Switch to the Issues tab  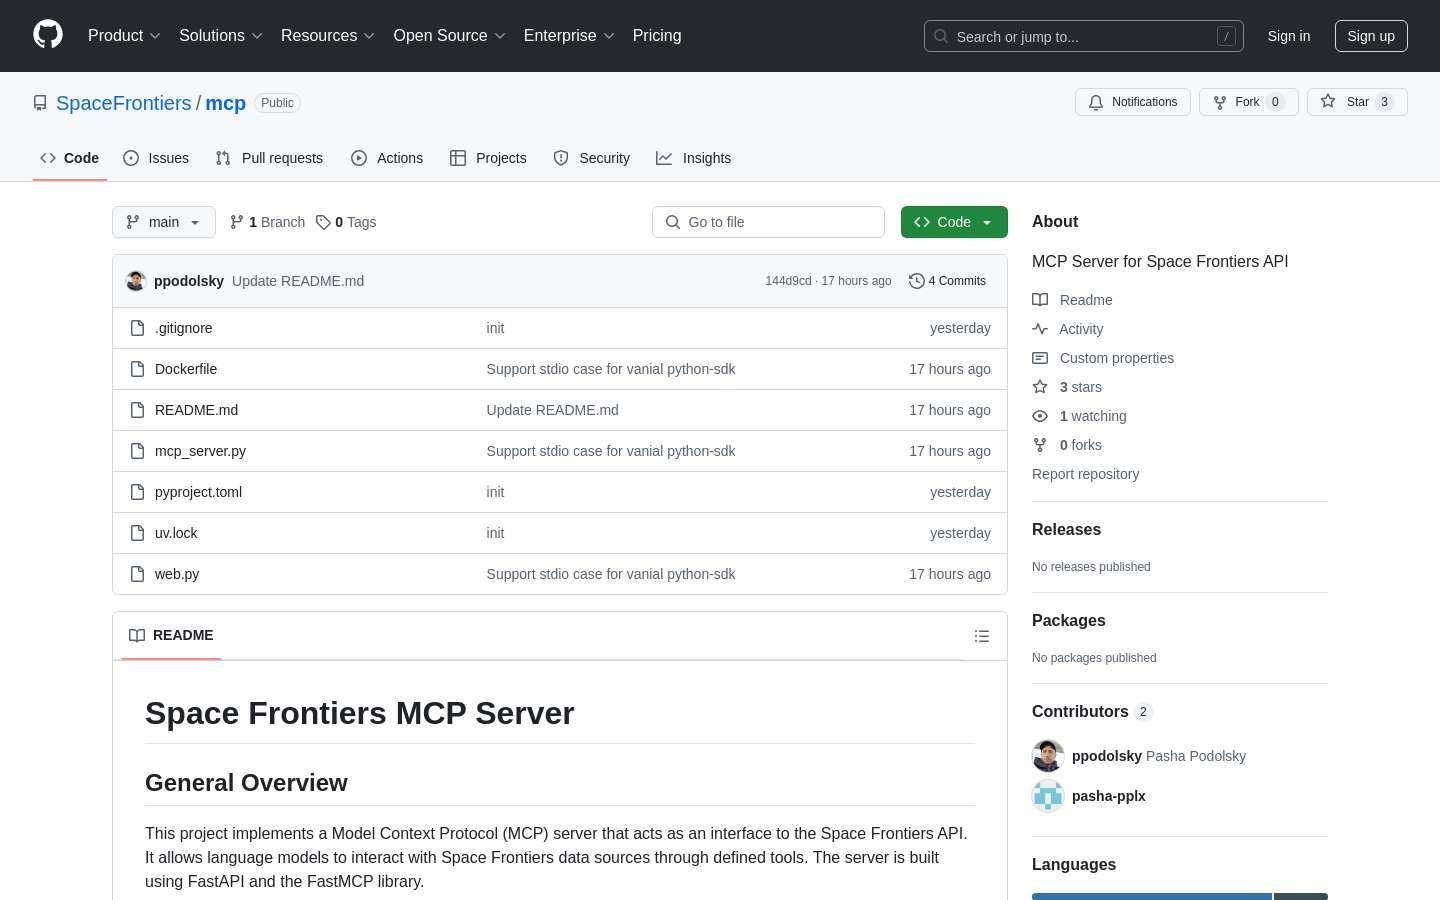156,158
